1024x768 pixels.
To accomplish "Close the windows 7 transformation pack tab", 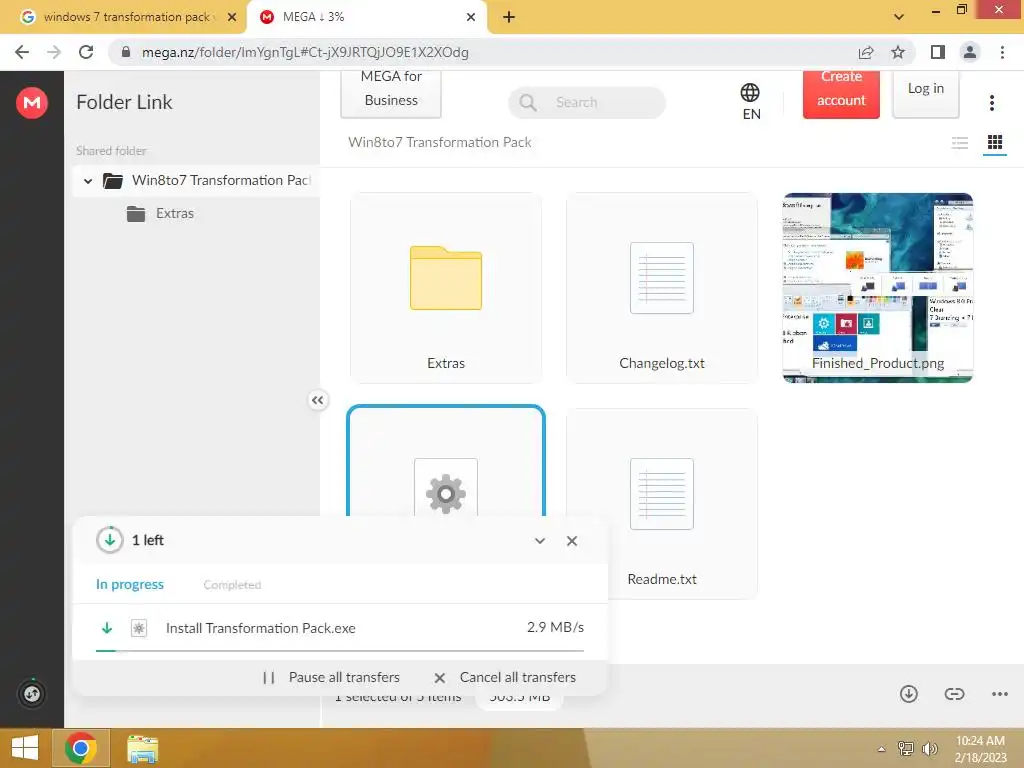I will (x=231, y=17).
